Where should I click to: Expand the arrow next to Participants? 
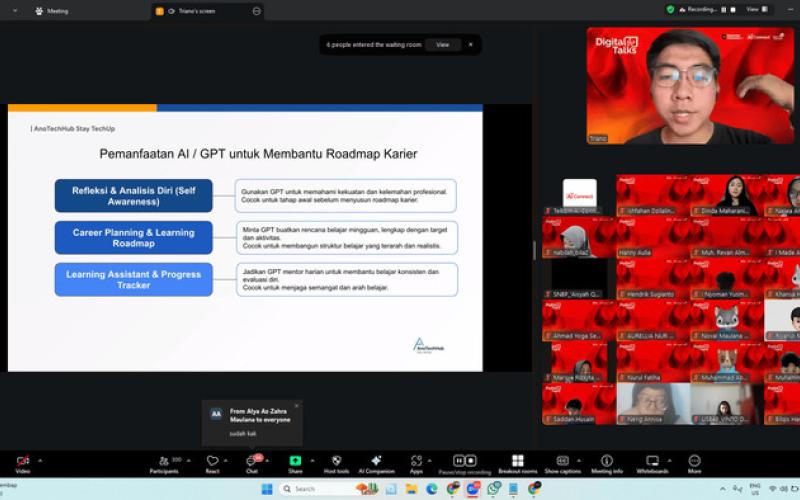click(186, 457)
